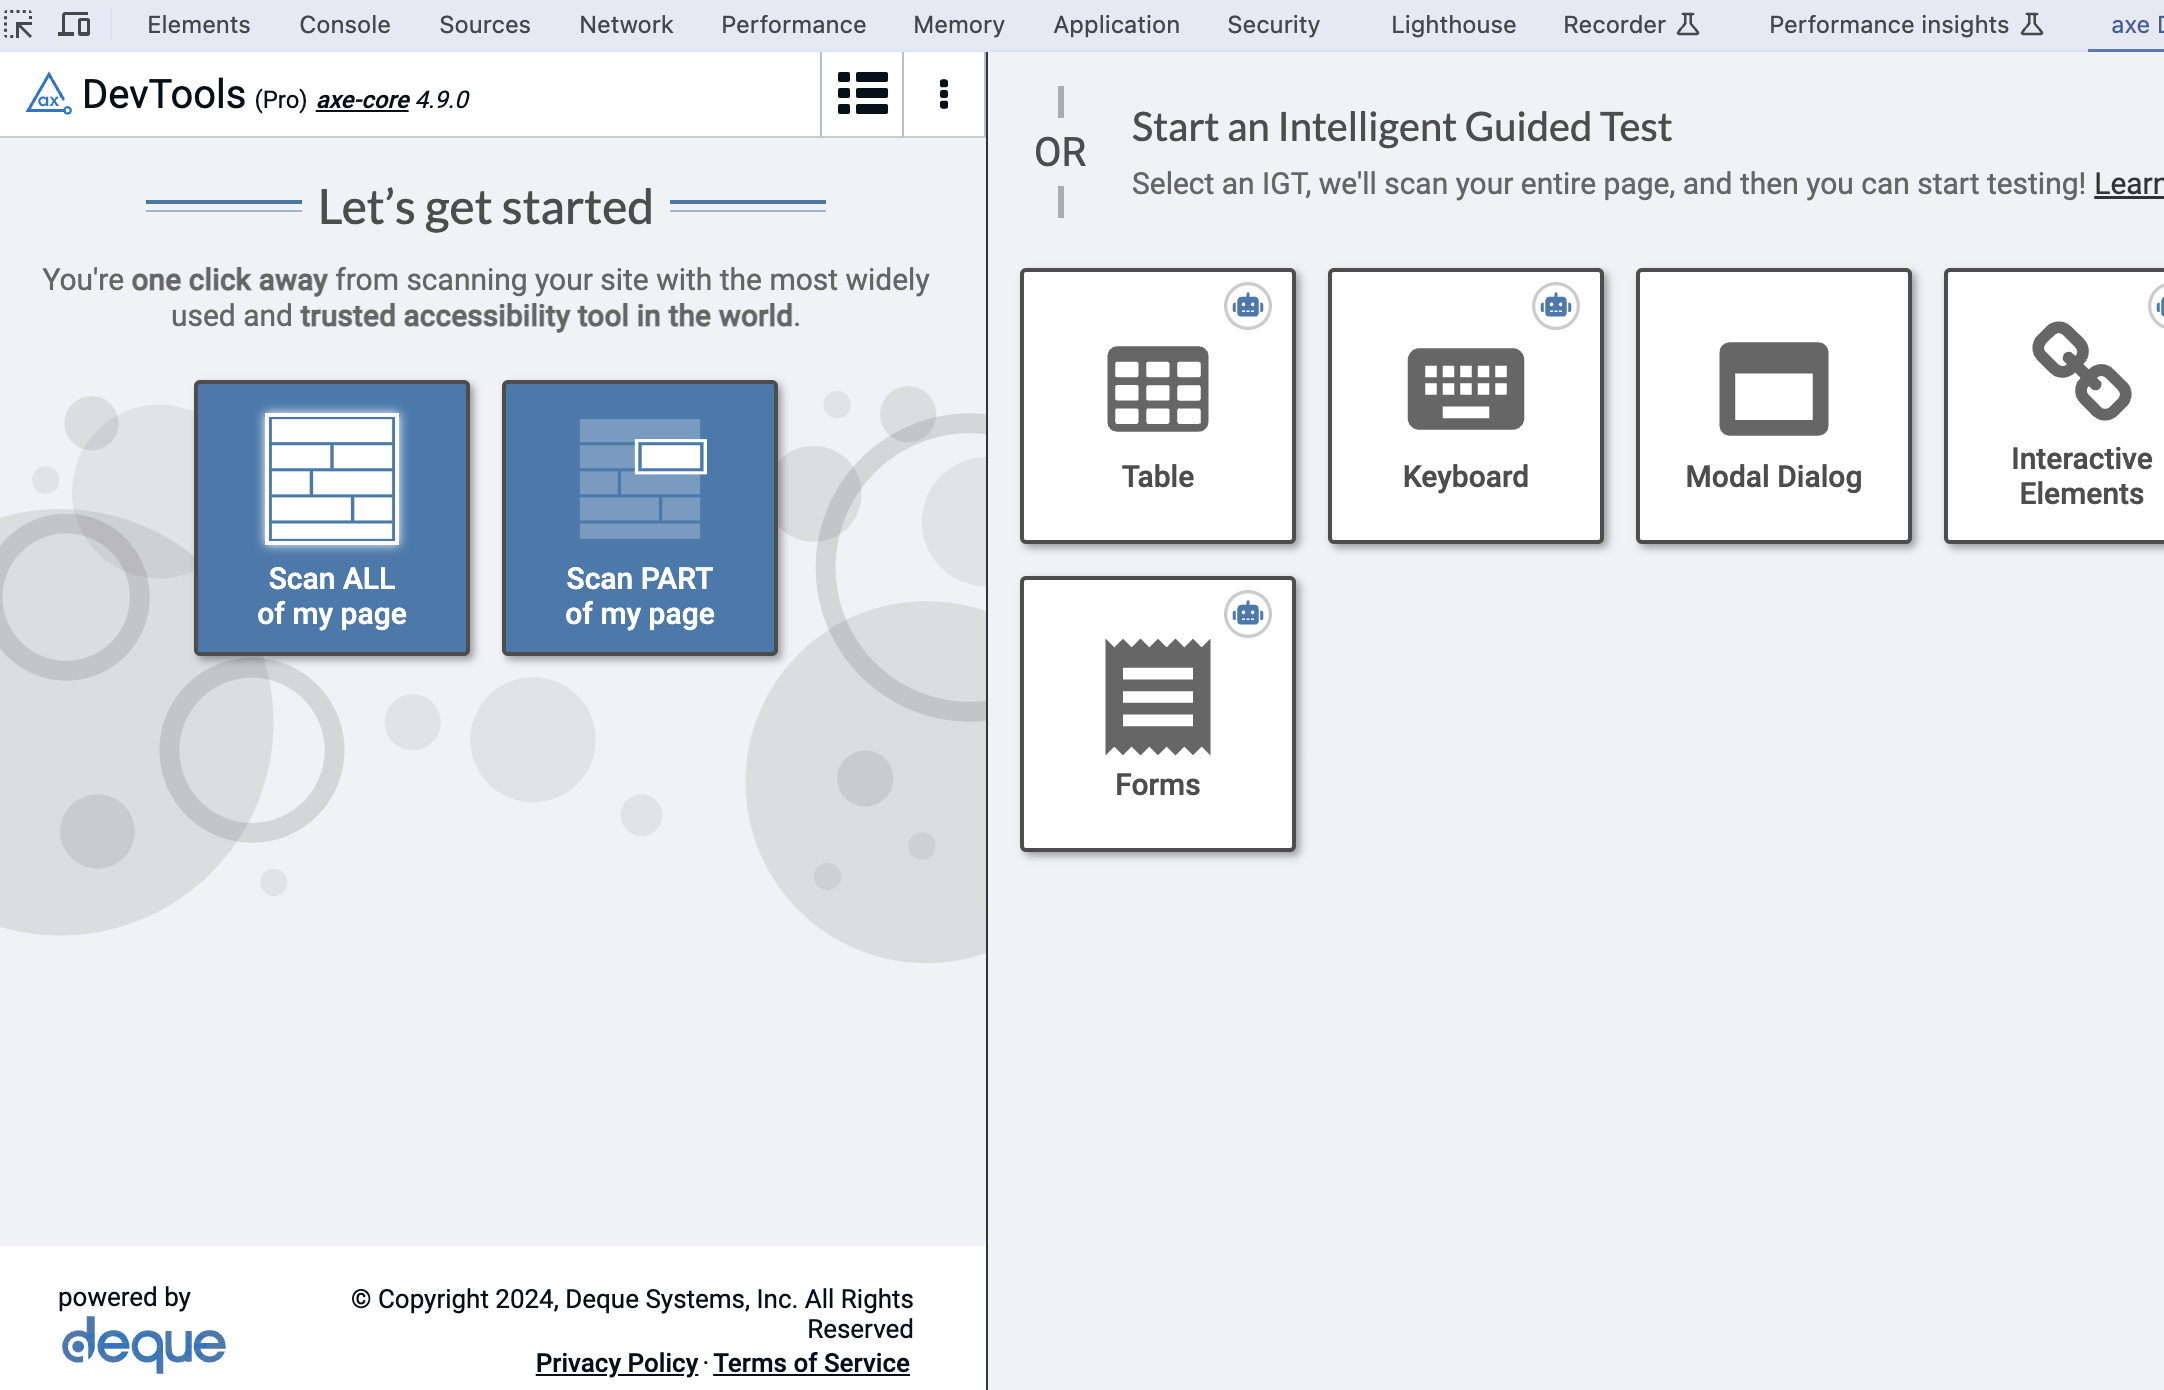Screen dimensions: 2164x1390
Task: Switch to the Security tab
Action: 1273,24
